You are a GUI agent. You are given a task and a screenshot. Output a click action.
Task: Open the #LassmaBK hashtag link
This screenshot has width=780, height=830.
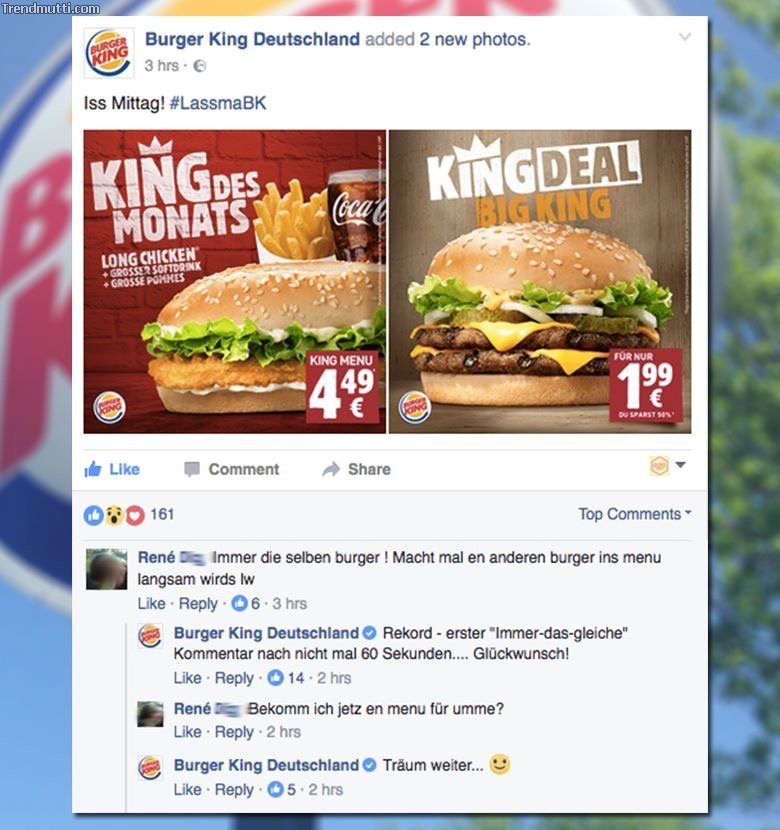tap(217, 103)
